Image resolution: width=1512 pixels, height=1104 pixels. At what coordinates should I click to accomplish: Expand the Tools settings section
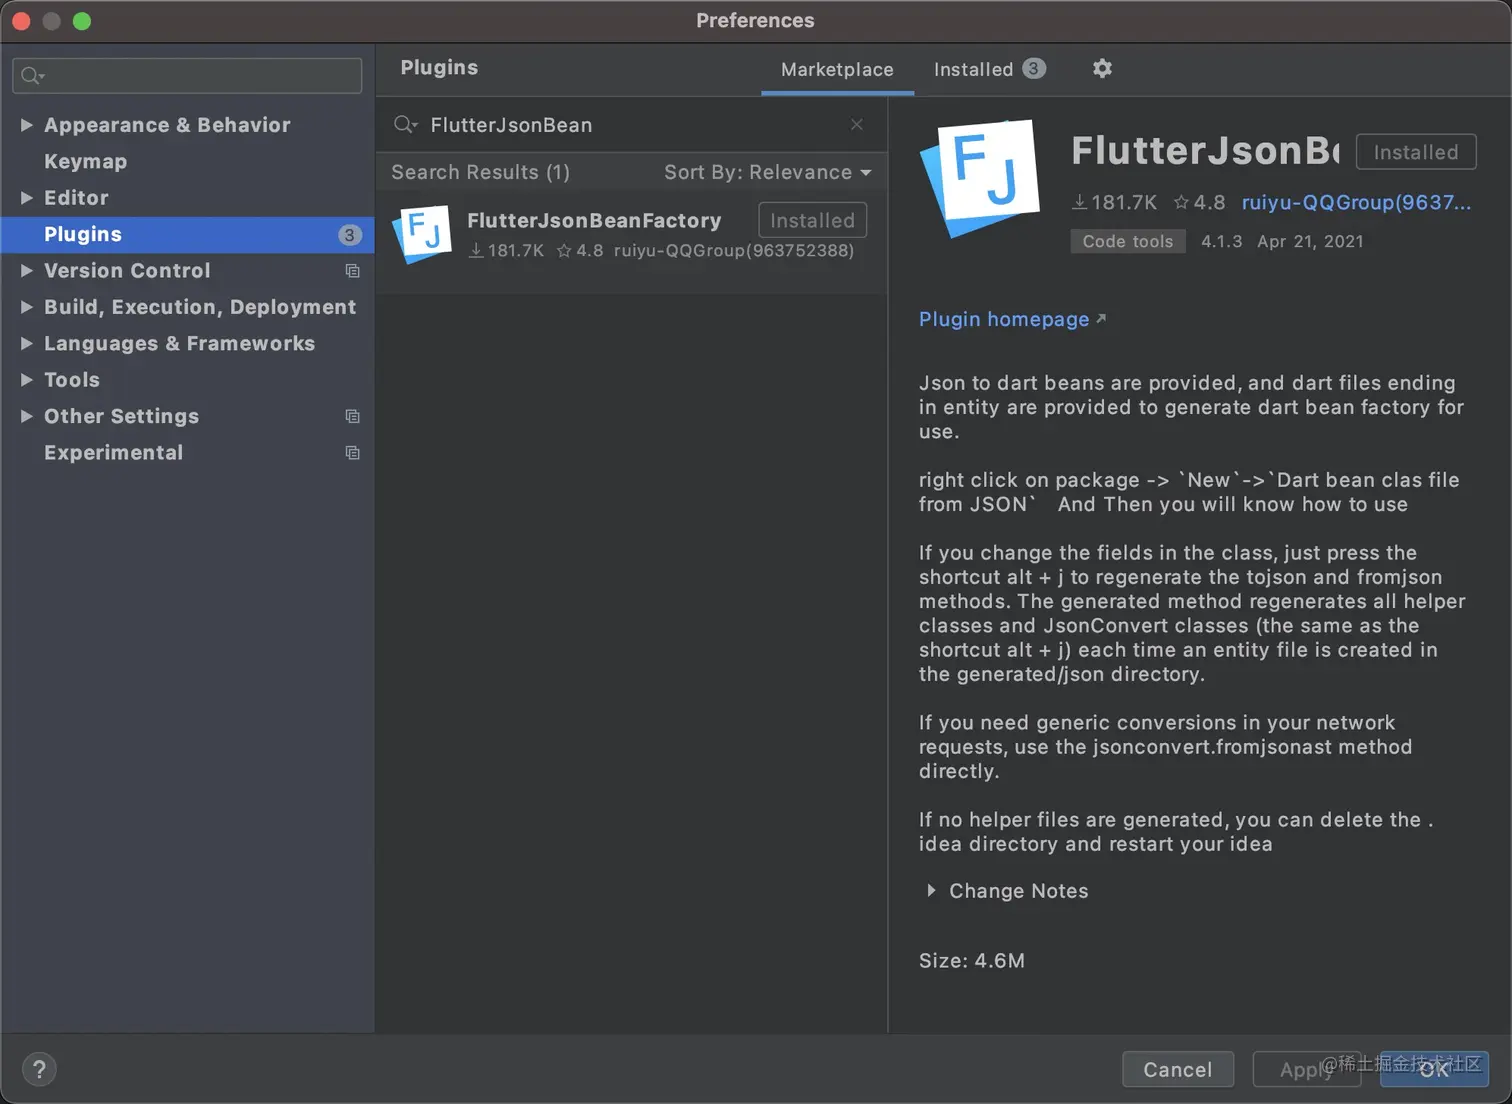[x=27, y=380]
